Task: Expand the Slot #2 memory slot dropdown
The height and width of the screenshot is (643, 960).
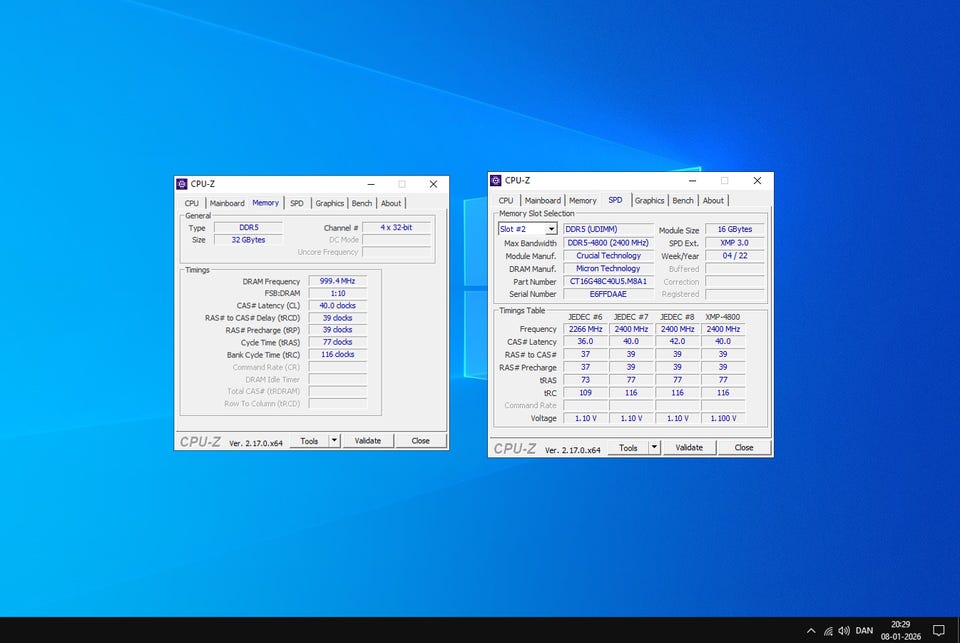Action: pyautogui.click(x=550, y=229)
